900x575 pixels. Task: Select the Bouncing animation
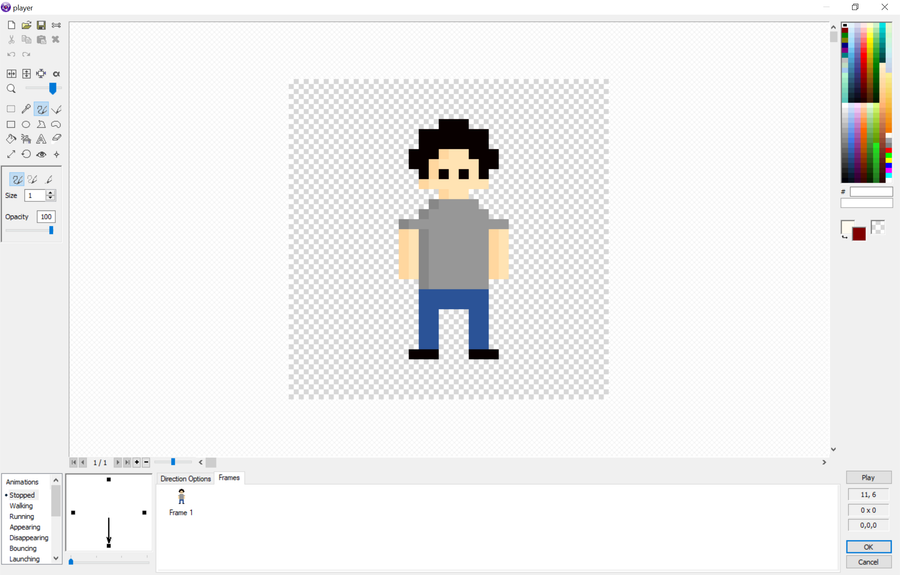pyautogui.click(x=23, y=549)
